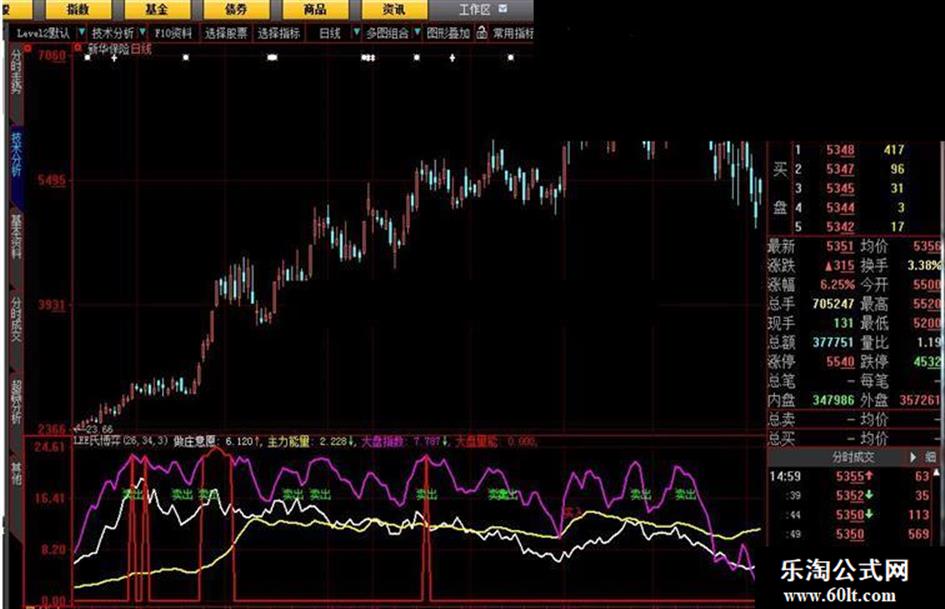Switch to the 超赢分析 side tab
945x609 pixels.
pos(15,402)
